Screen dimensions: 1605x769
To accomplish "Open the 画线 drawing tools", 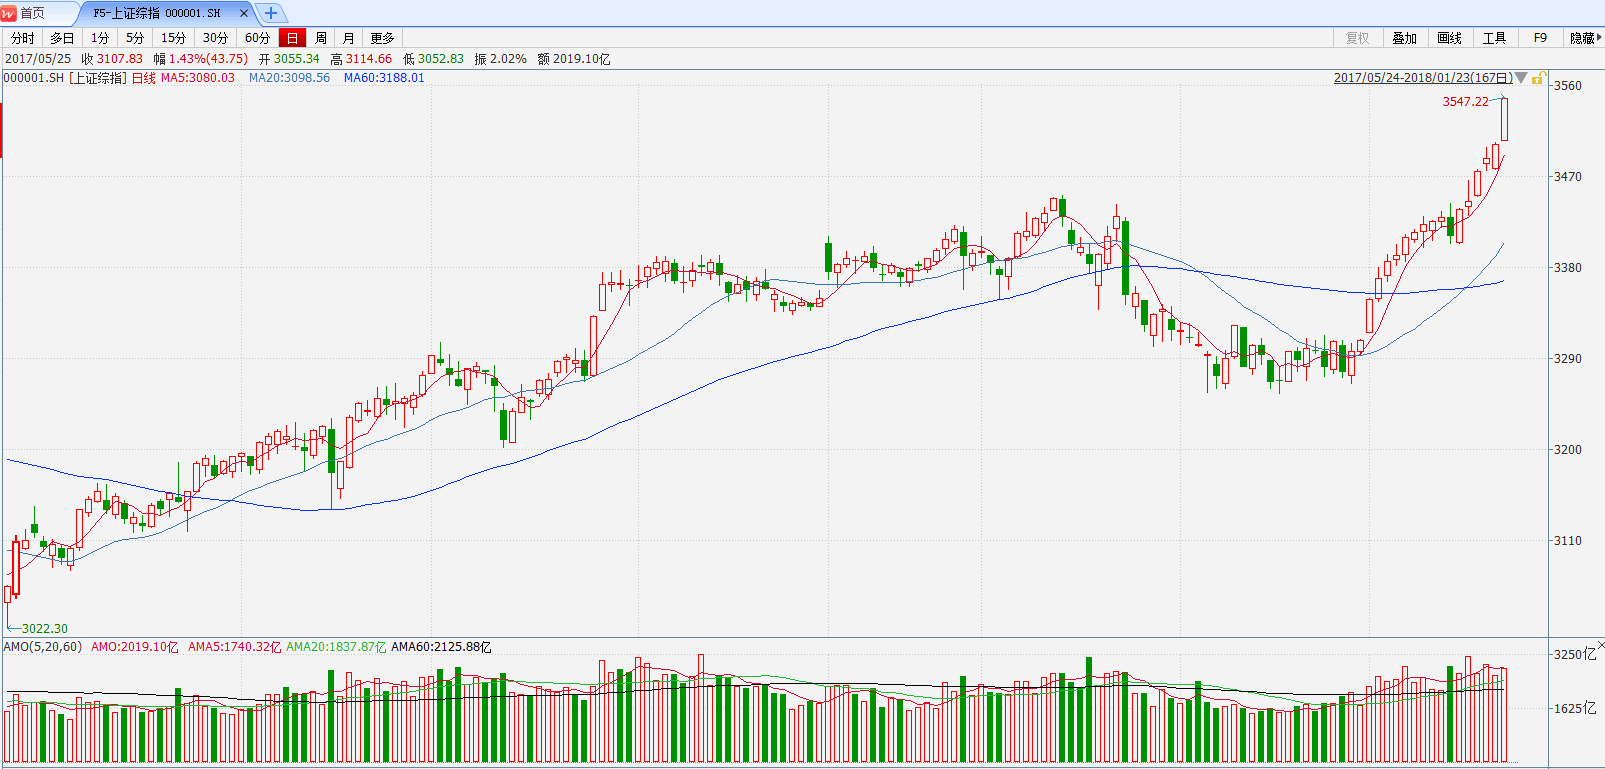I will point(1449,38).
